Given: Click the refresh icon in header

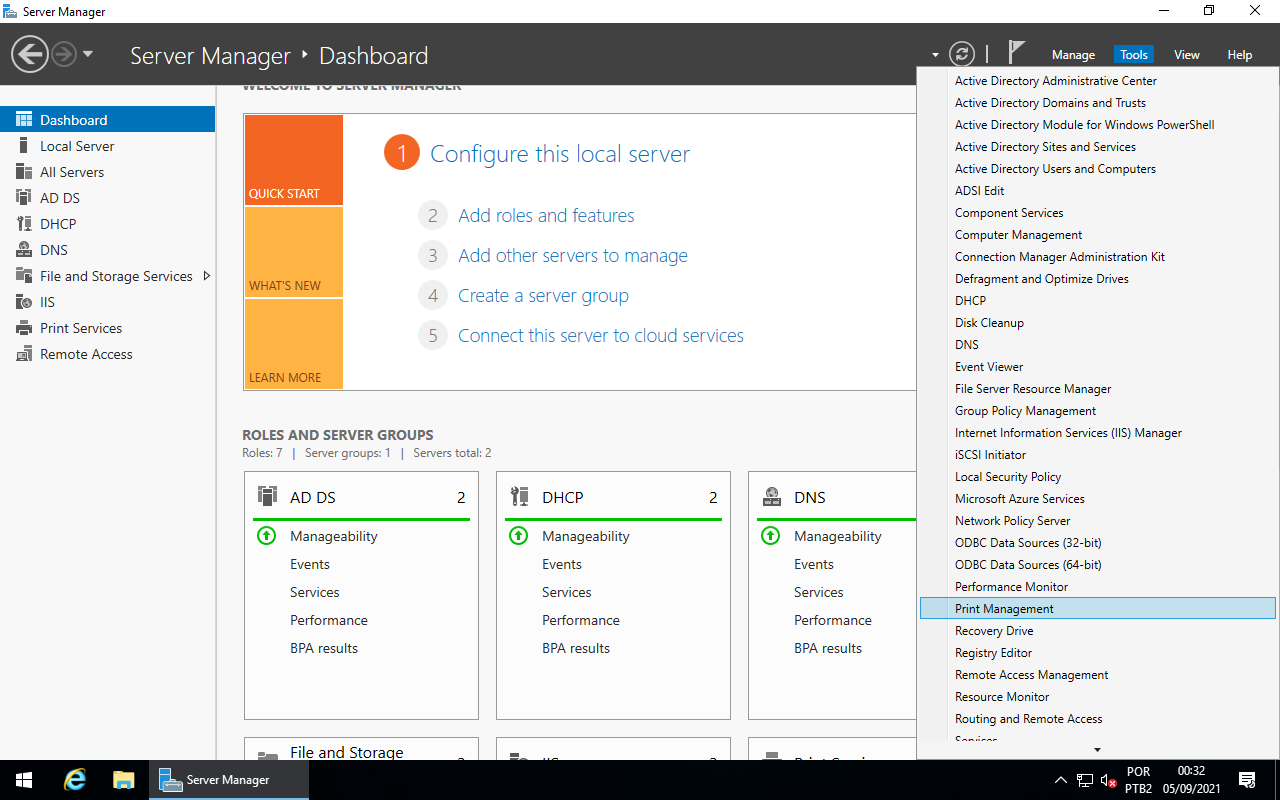Looking at the screenshot, I should click(961, 54).
